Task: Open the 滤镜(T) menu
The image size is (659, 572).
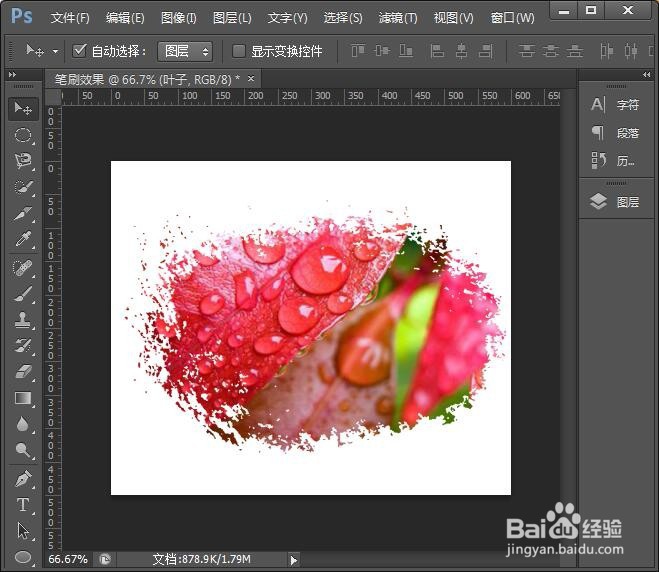Action: (x=398, y=18)
